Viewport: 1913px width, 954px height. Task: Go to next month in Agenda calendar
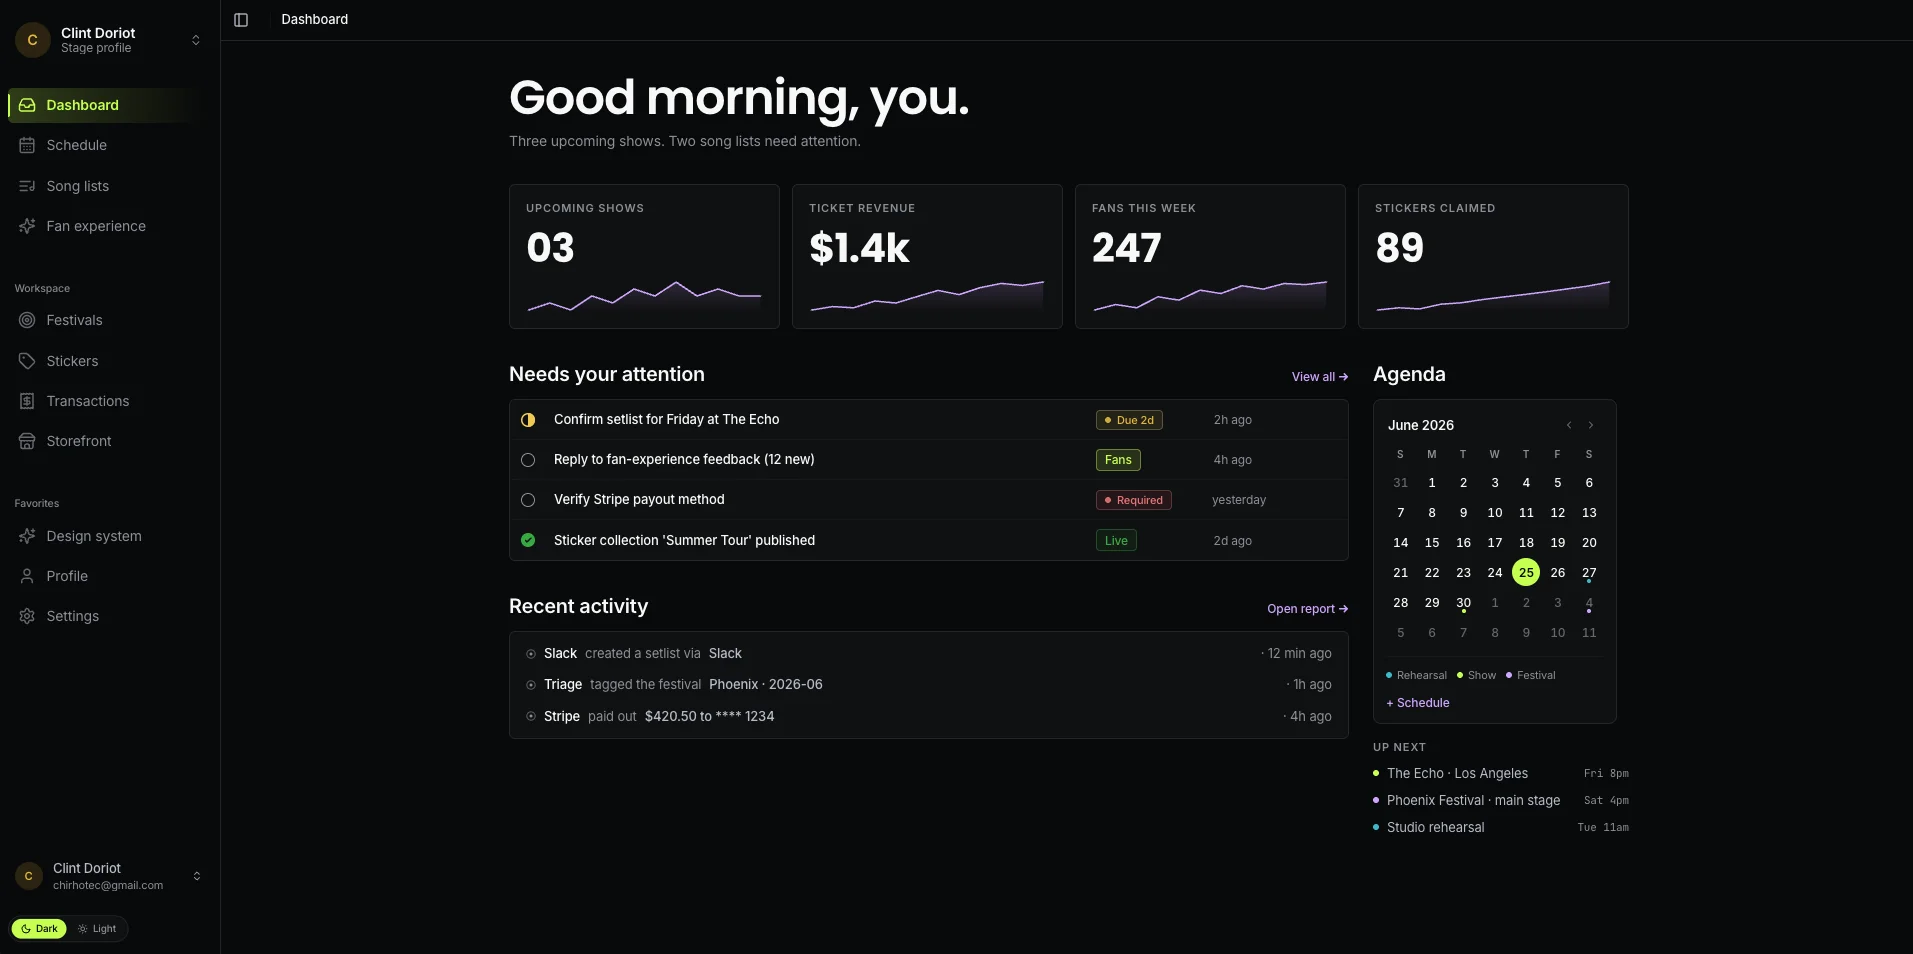click(x=1591, y=425)
